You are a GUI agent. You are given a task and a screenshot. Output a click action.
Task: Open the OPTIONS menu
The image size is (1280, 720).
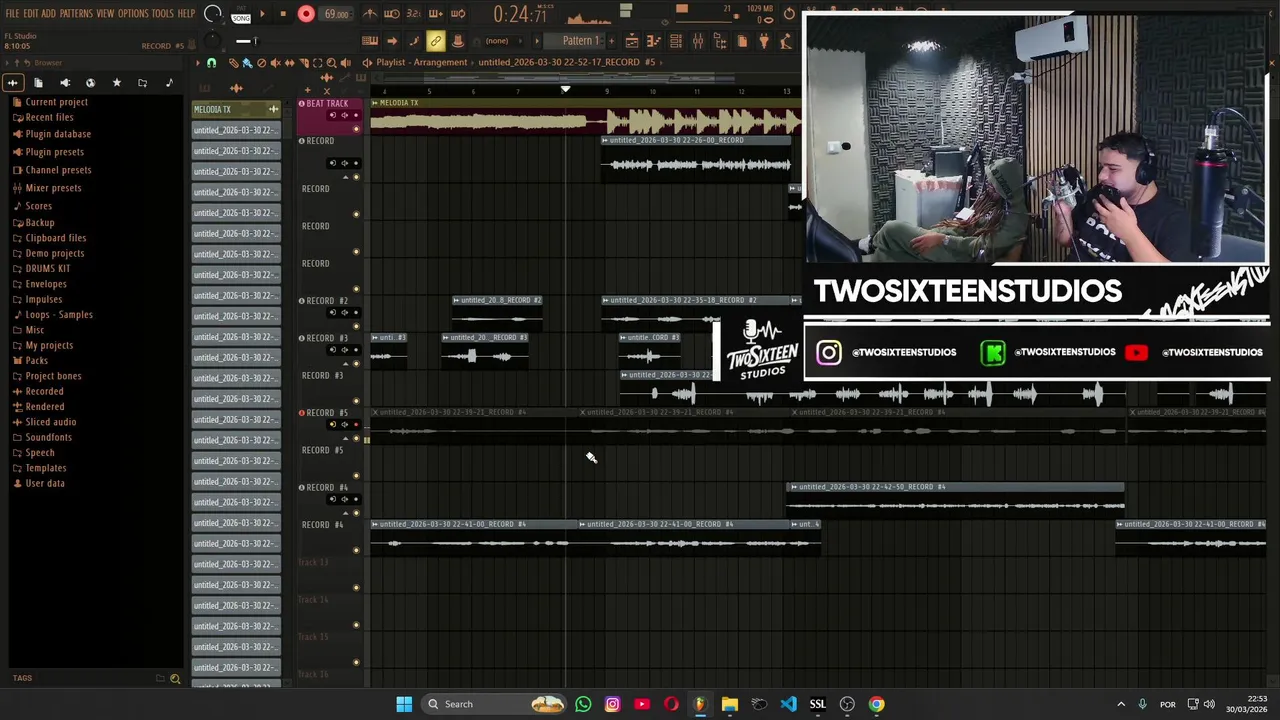point(133,13)
